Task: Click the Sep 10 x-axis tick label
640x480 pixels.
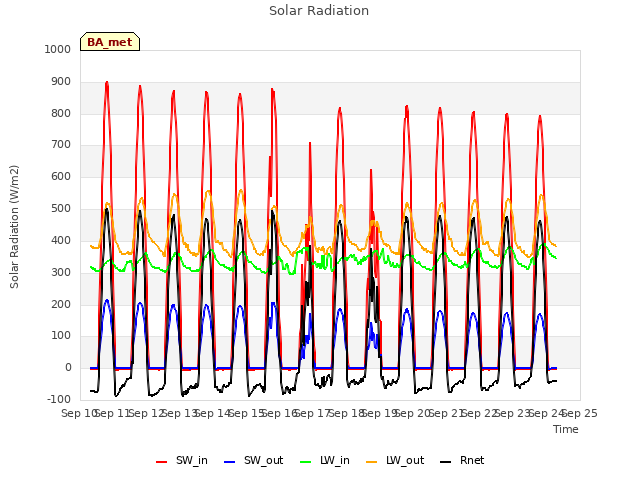Action: pos(79,413)
